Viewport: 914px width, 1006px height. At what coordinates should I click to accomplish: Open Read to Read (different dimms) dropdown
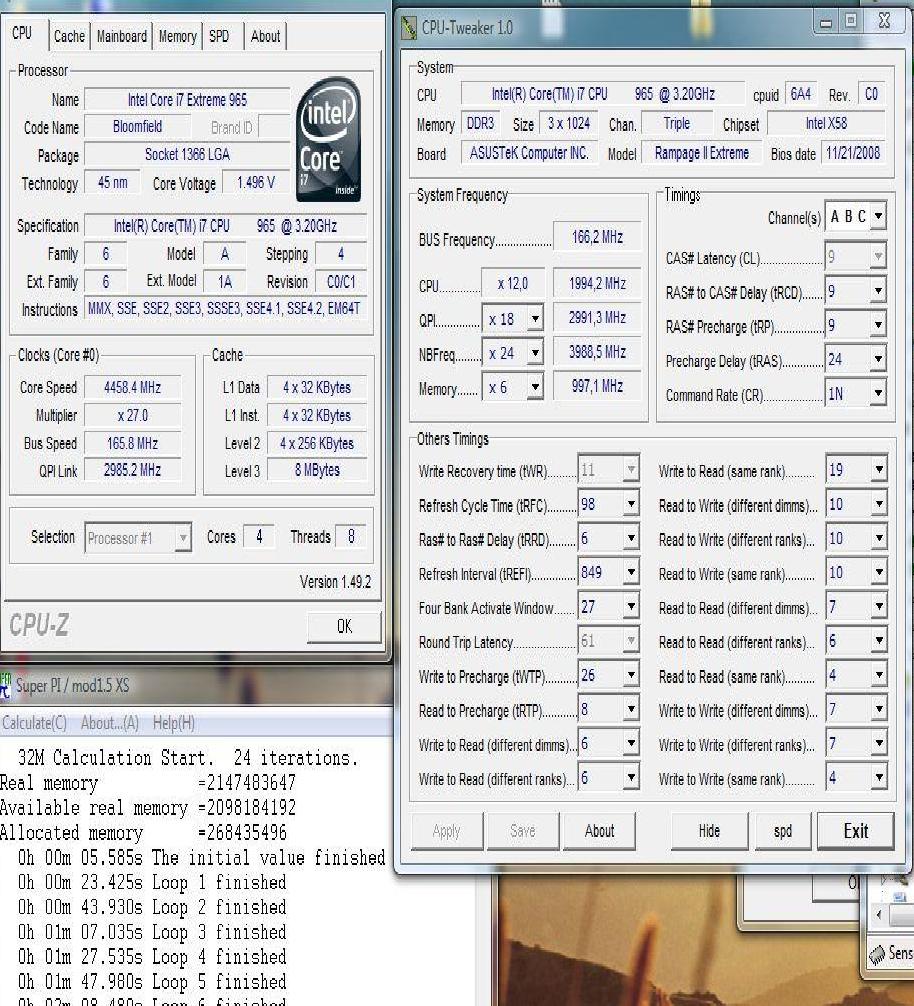coord(879,607)
